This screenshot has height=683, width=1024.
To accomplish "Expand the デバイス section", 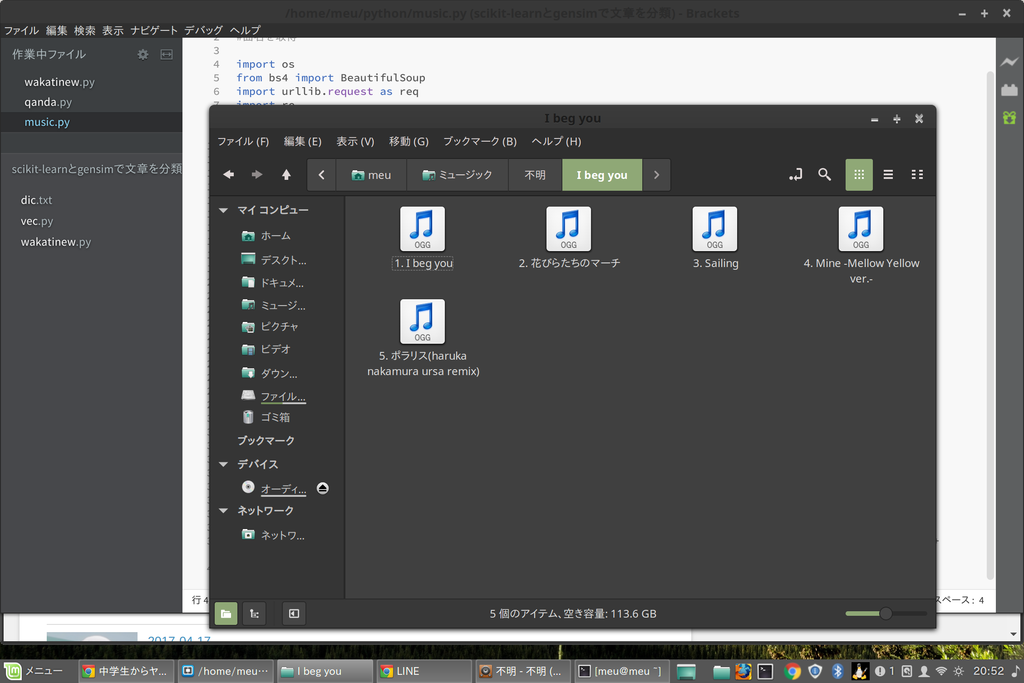I will point(222,463).
